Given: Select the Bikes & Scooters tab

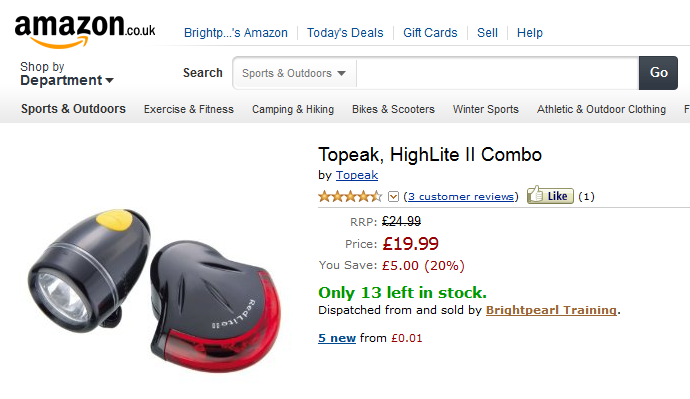Looking at the screenshot, I should pyautogui.click(x=393, y=109).
